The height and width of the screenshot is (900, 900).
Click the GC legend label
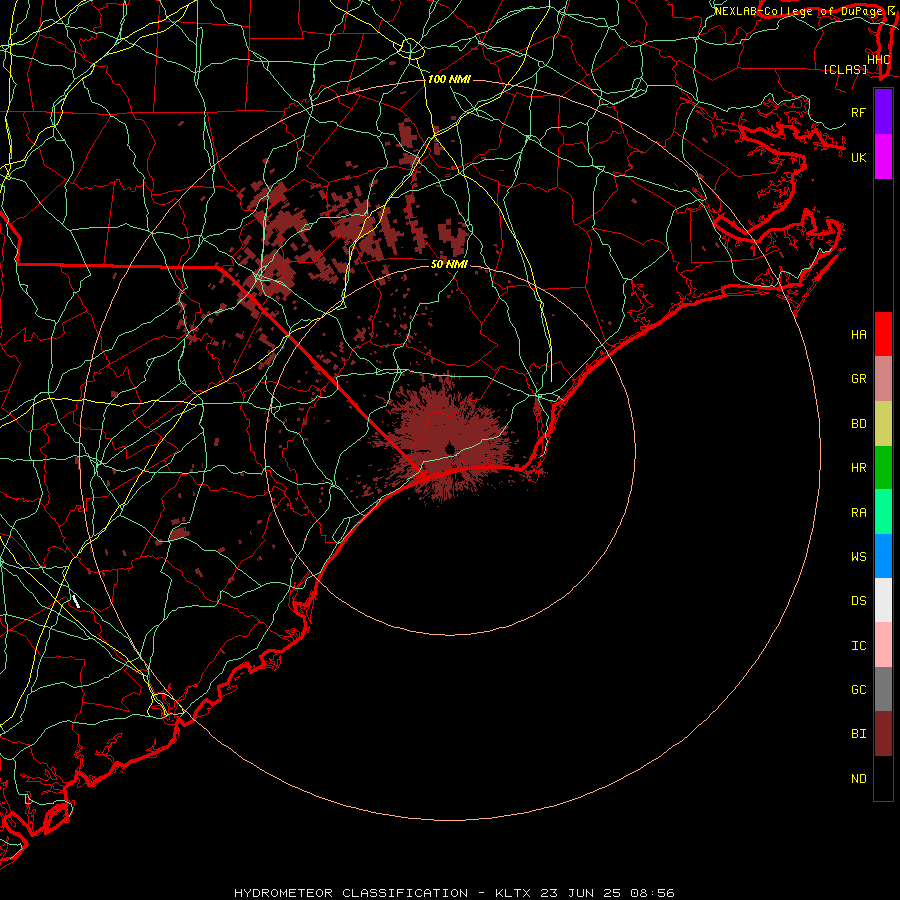coord(858,690)
